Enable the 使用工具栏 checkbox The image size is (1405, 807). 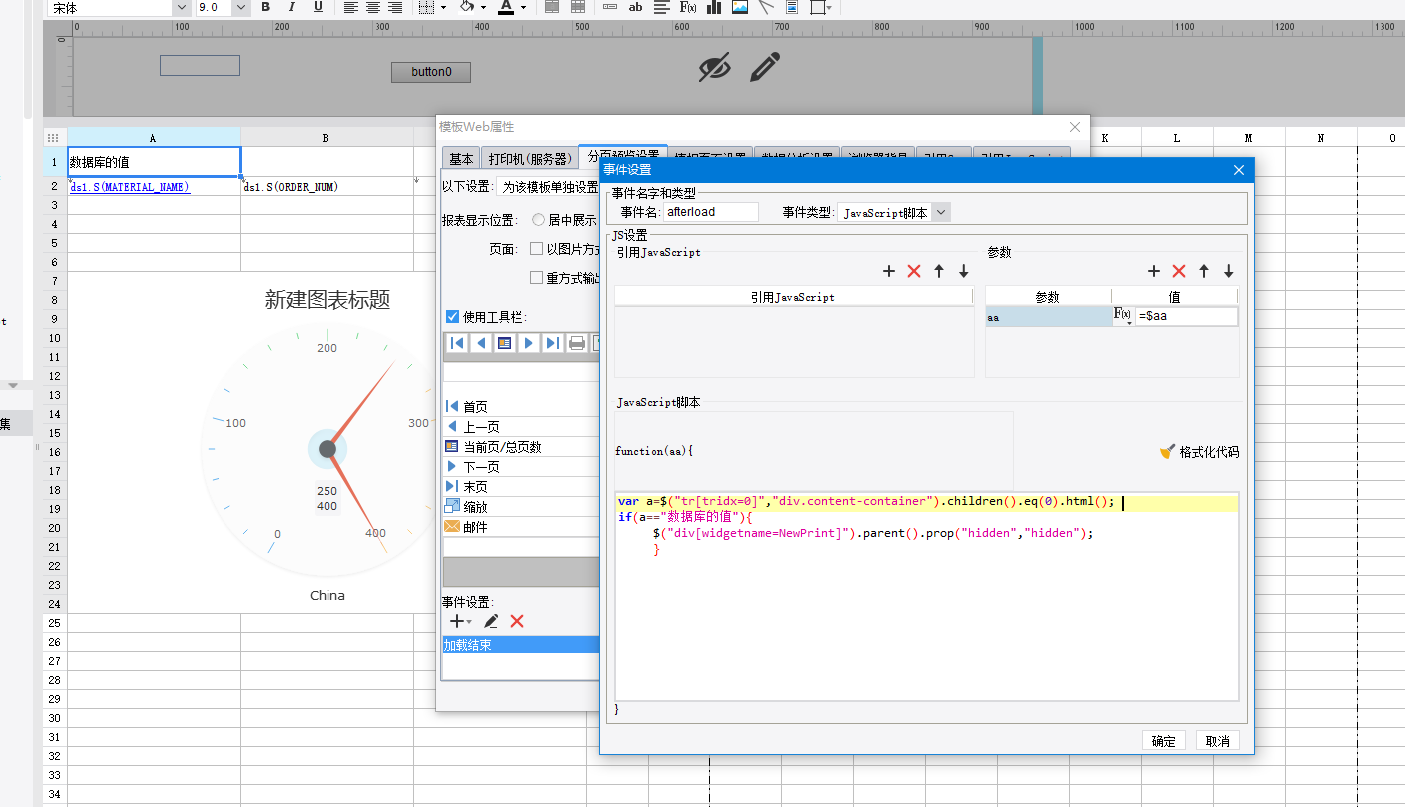pyautogui.click(x=453, y=317)
